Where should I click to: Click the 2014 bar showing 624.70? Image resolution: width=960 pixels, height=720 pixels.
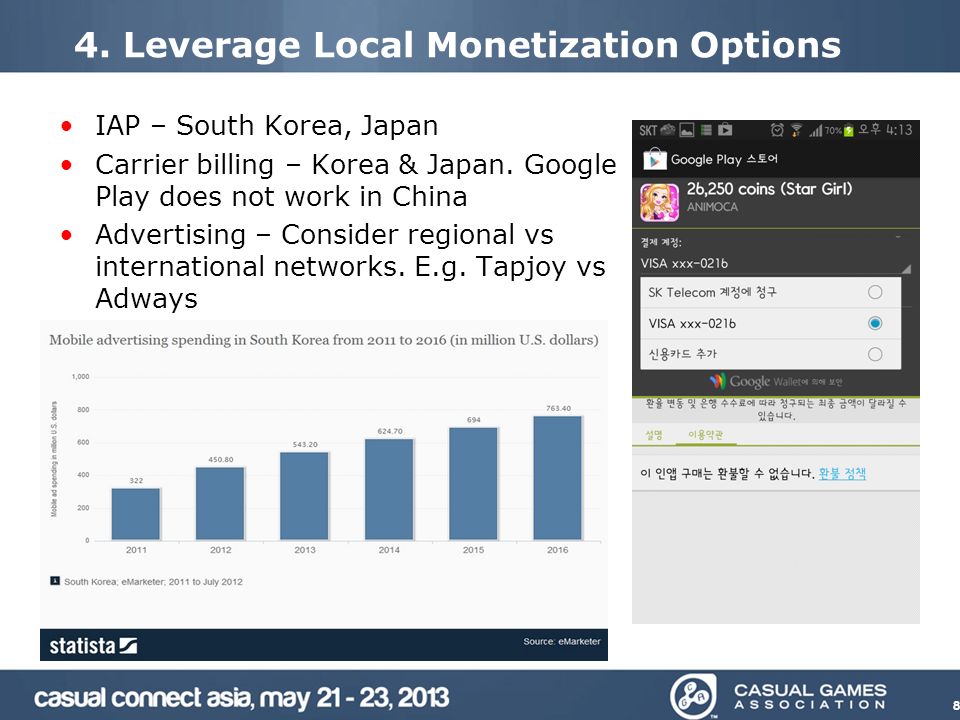coord(389,490)
